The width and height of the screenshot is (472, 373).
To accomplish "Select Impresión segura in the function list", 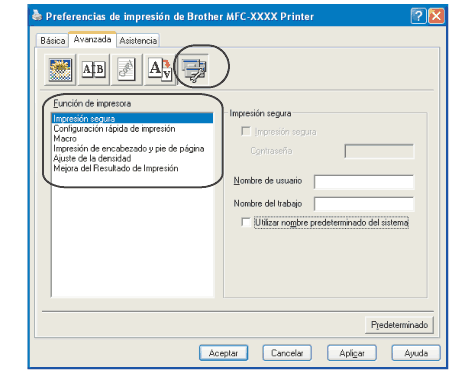I will click(133, 118).
